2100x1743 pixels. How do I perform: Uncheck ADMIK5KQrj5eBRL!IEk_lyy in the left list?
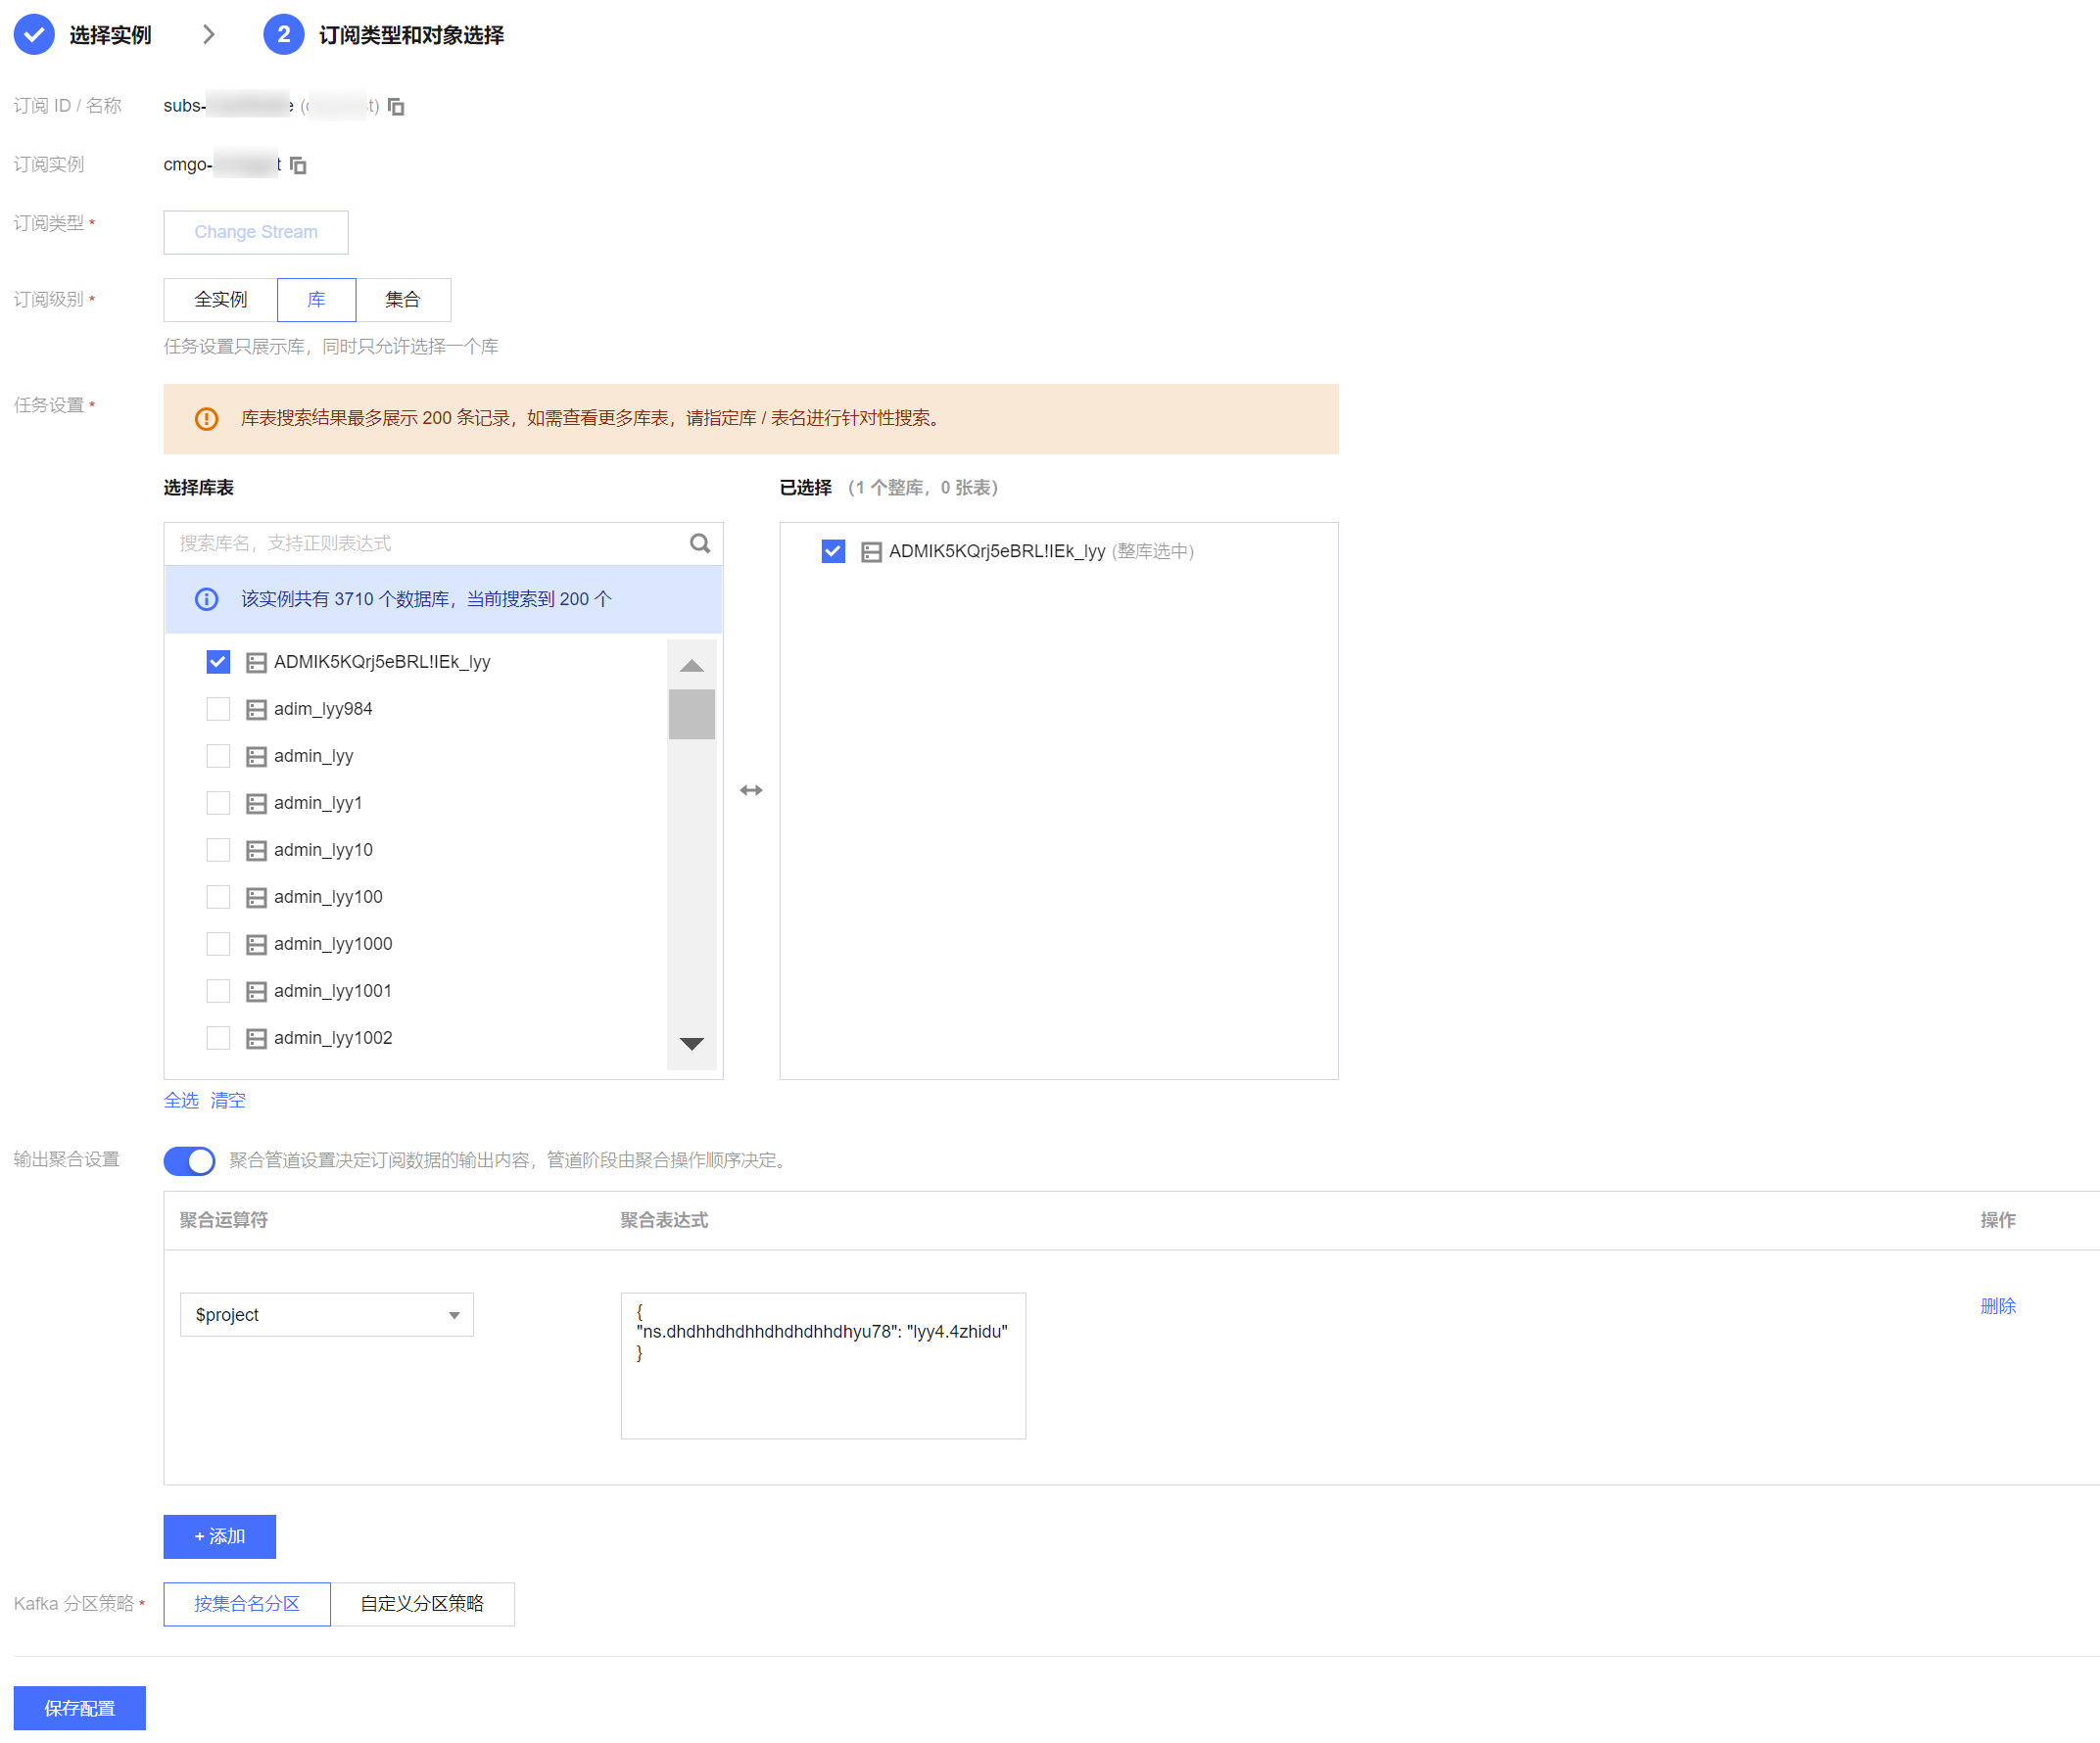pyautogui.click(x=218, y=662)
